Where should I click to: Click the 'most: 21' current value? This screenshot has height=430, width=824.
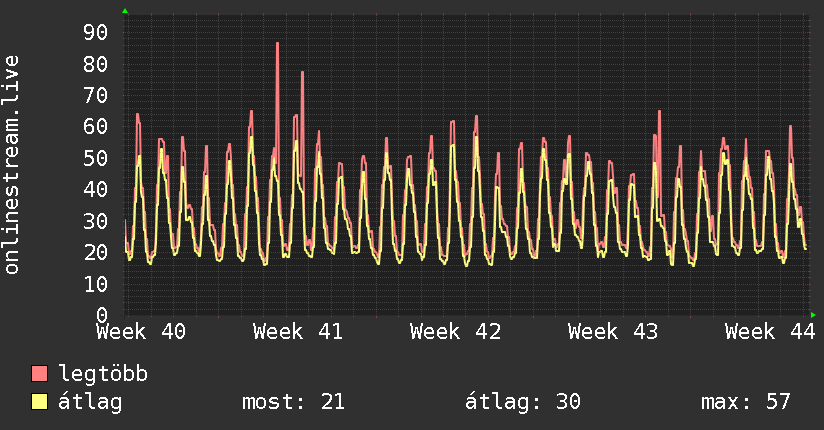tap(293, 402)
